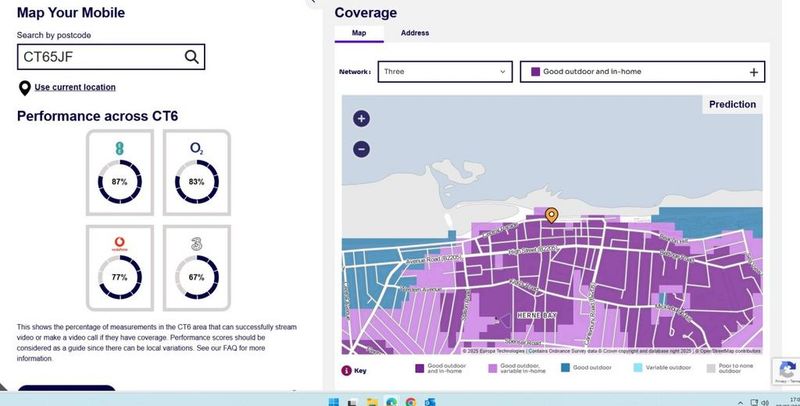Screen dimensions: 800x406
Task: Click the location pin icon beside Use current location
Action: 24,88
